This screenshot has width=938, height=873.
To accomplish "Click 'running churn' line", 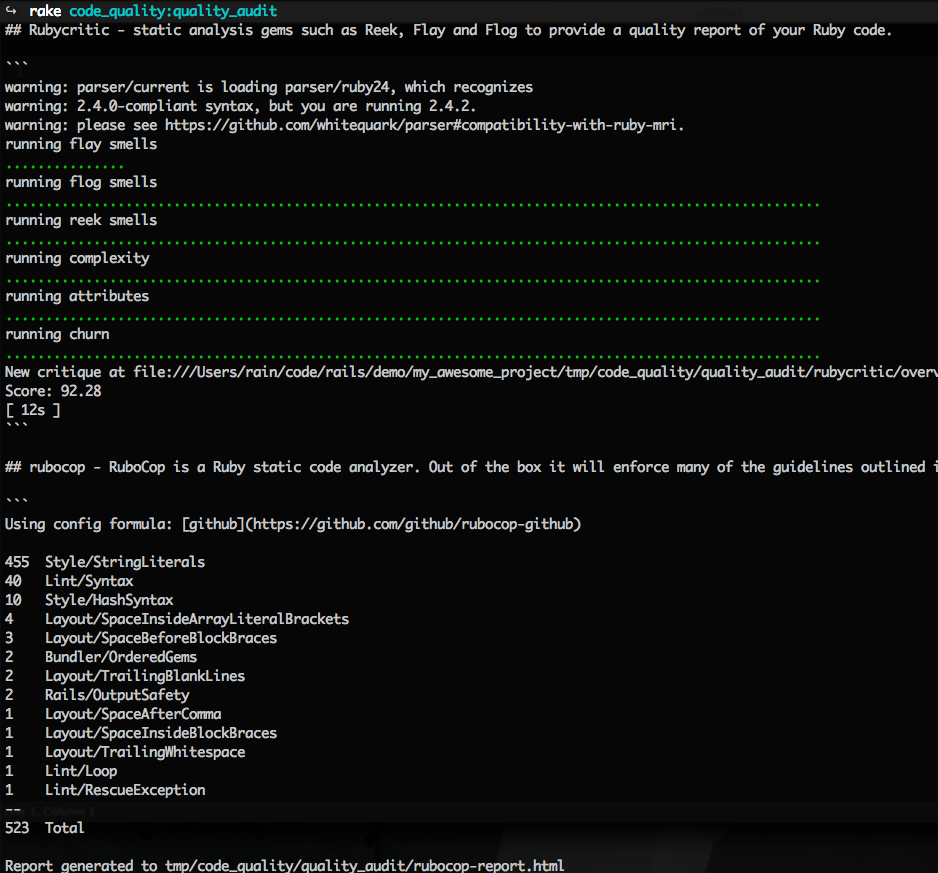I will click(57, 334).
